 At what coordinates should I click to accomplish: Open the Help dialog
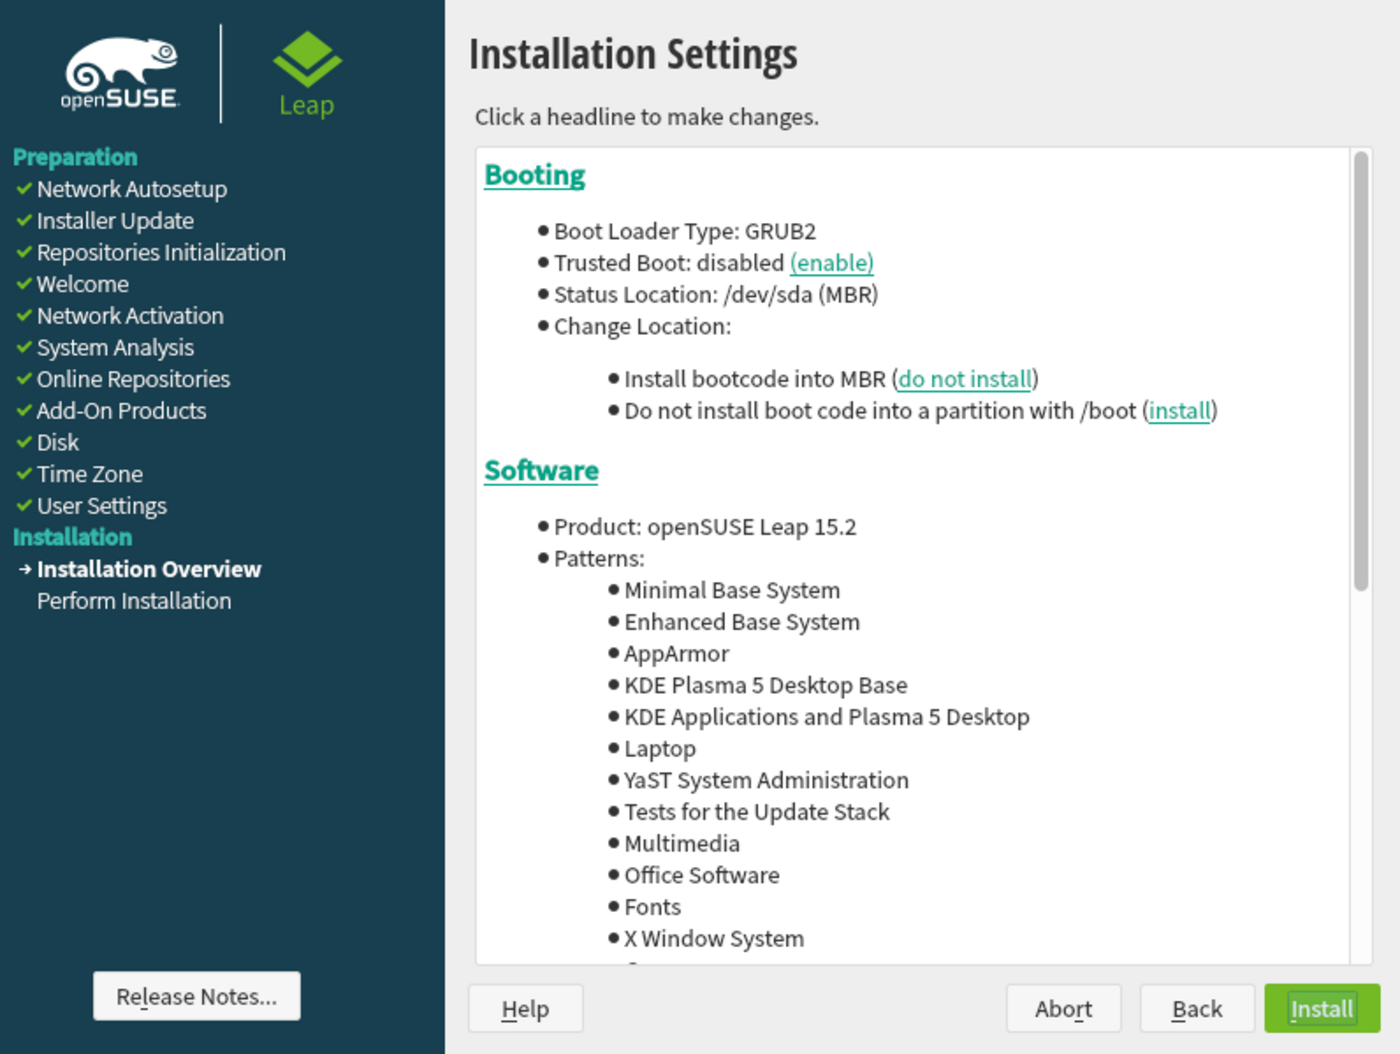pyautogui.click(x=525, y=1009)
